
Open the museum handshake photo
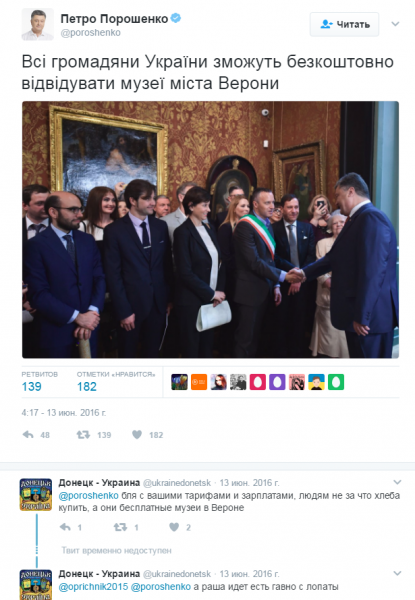[210, 230]
